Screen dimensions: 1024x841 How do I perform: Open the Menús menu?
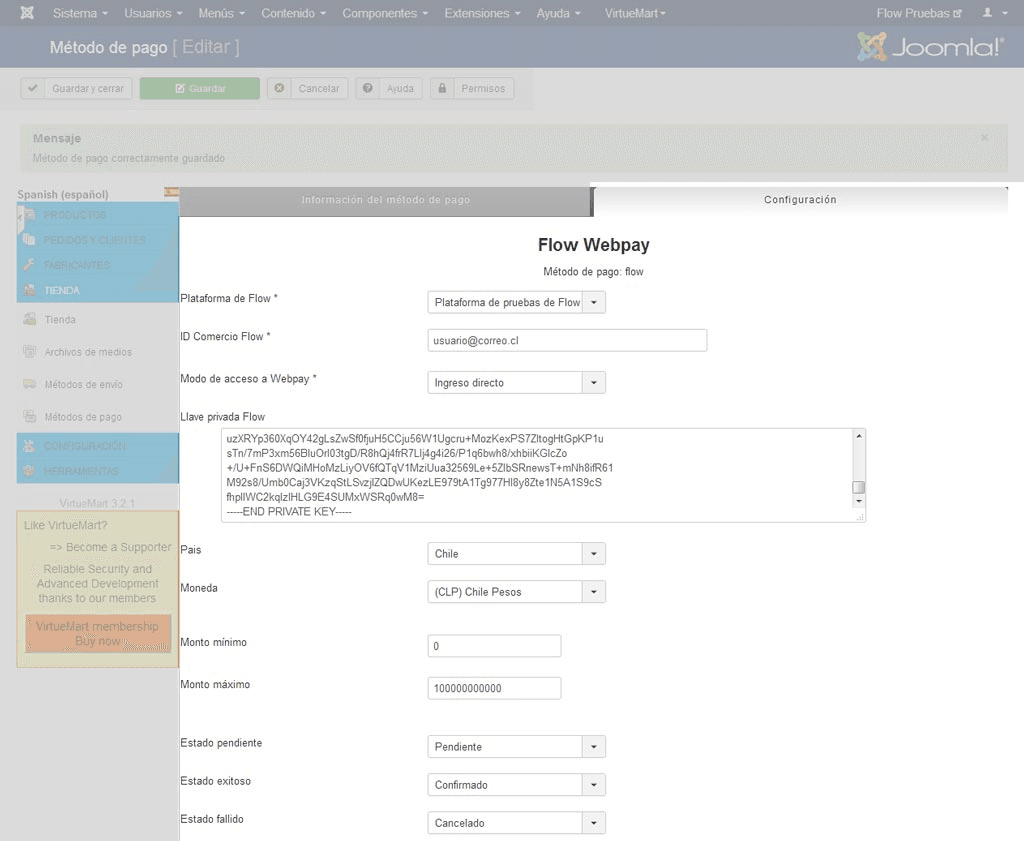pyautogui.click(x=221, y=13)
